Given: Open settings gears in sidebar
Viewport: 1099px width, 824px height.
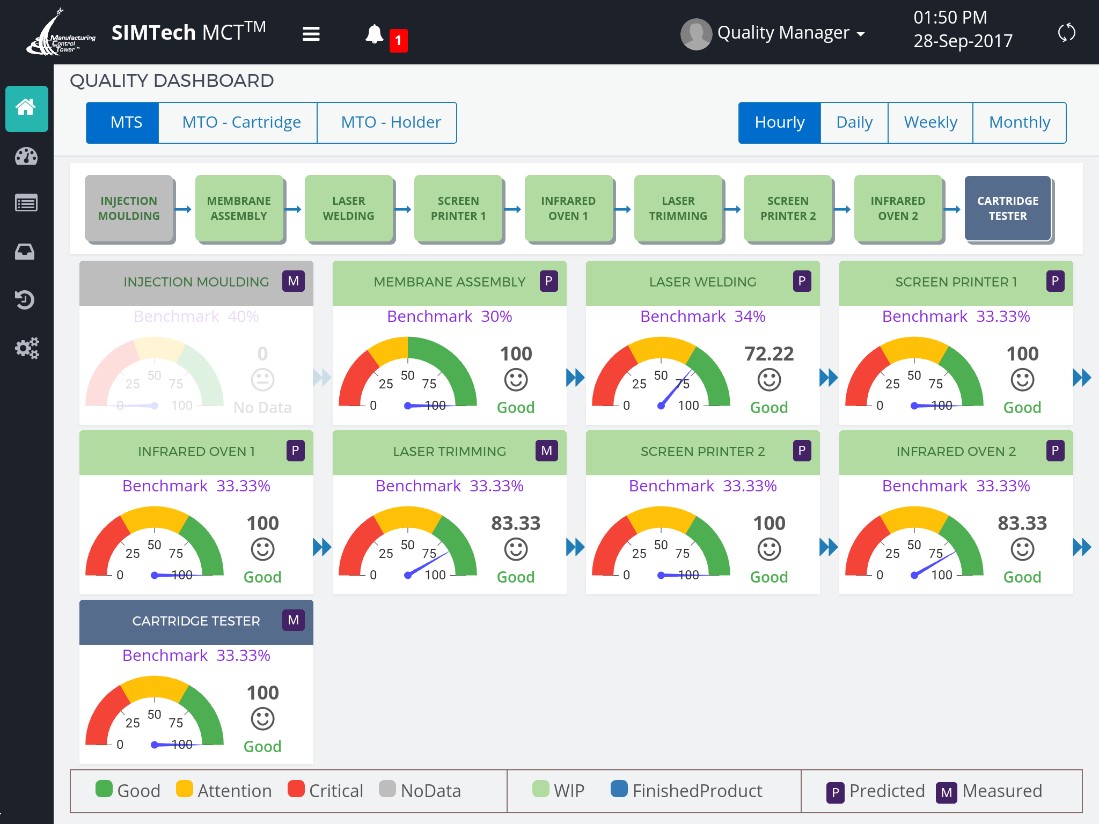Looking at the screenshot, I should pyautogui.click(x=26, y=348).
